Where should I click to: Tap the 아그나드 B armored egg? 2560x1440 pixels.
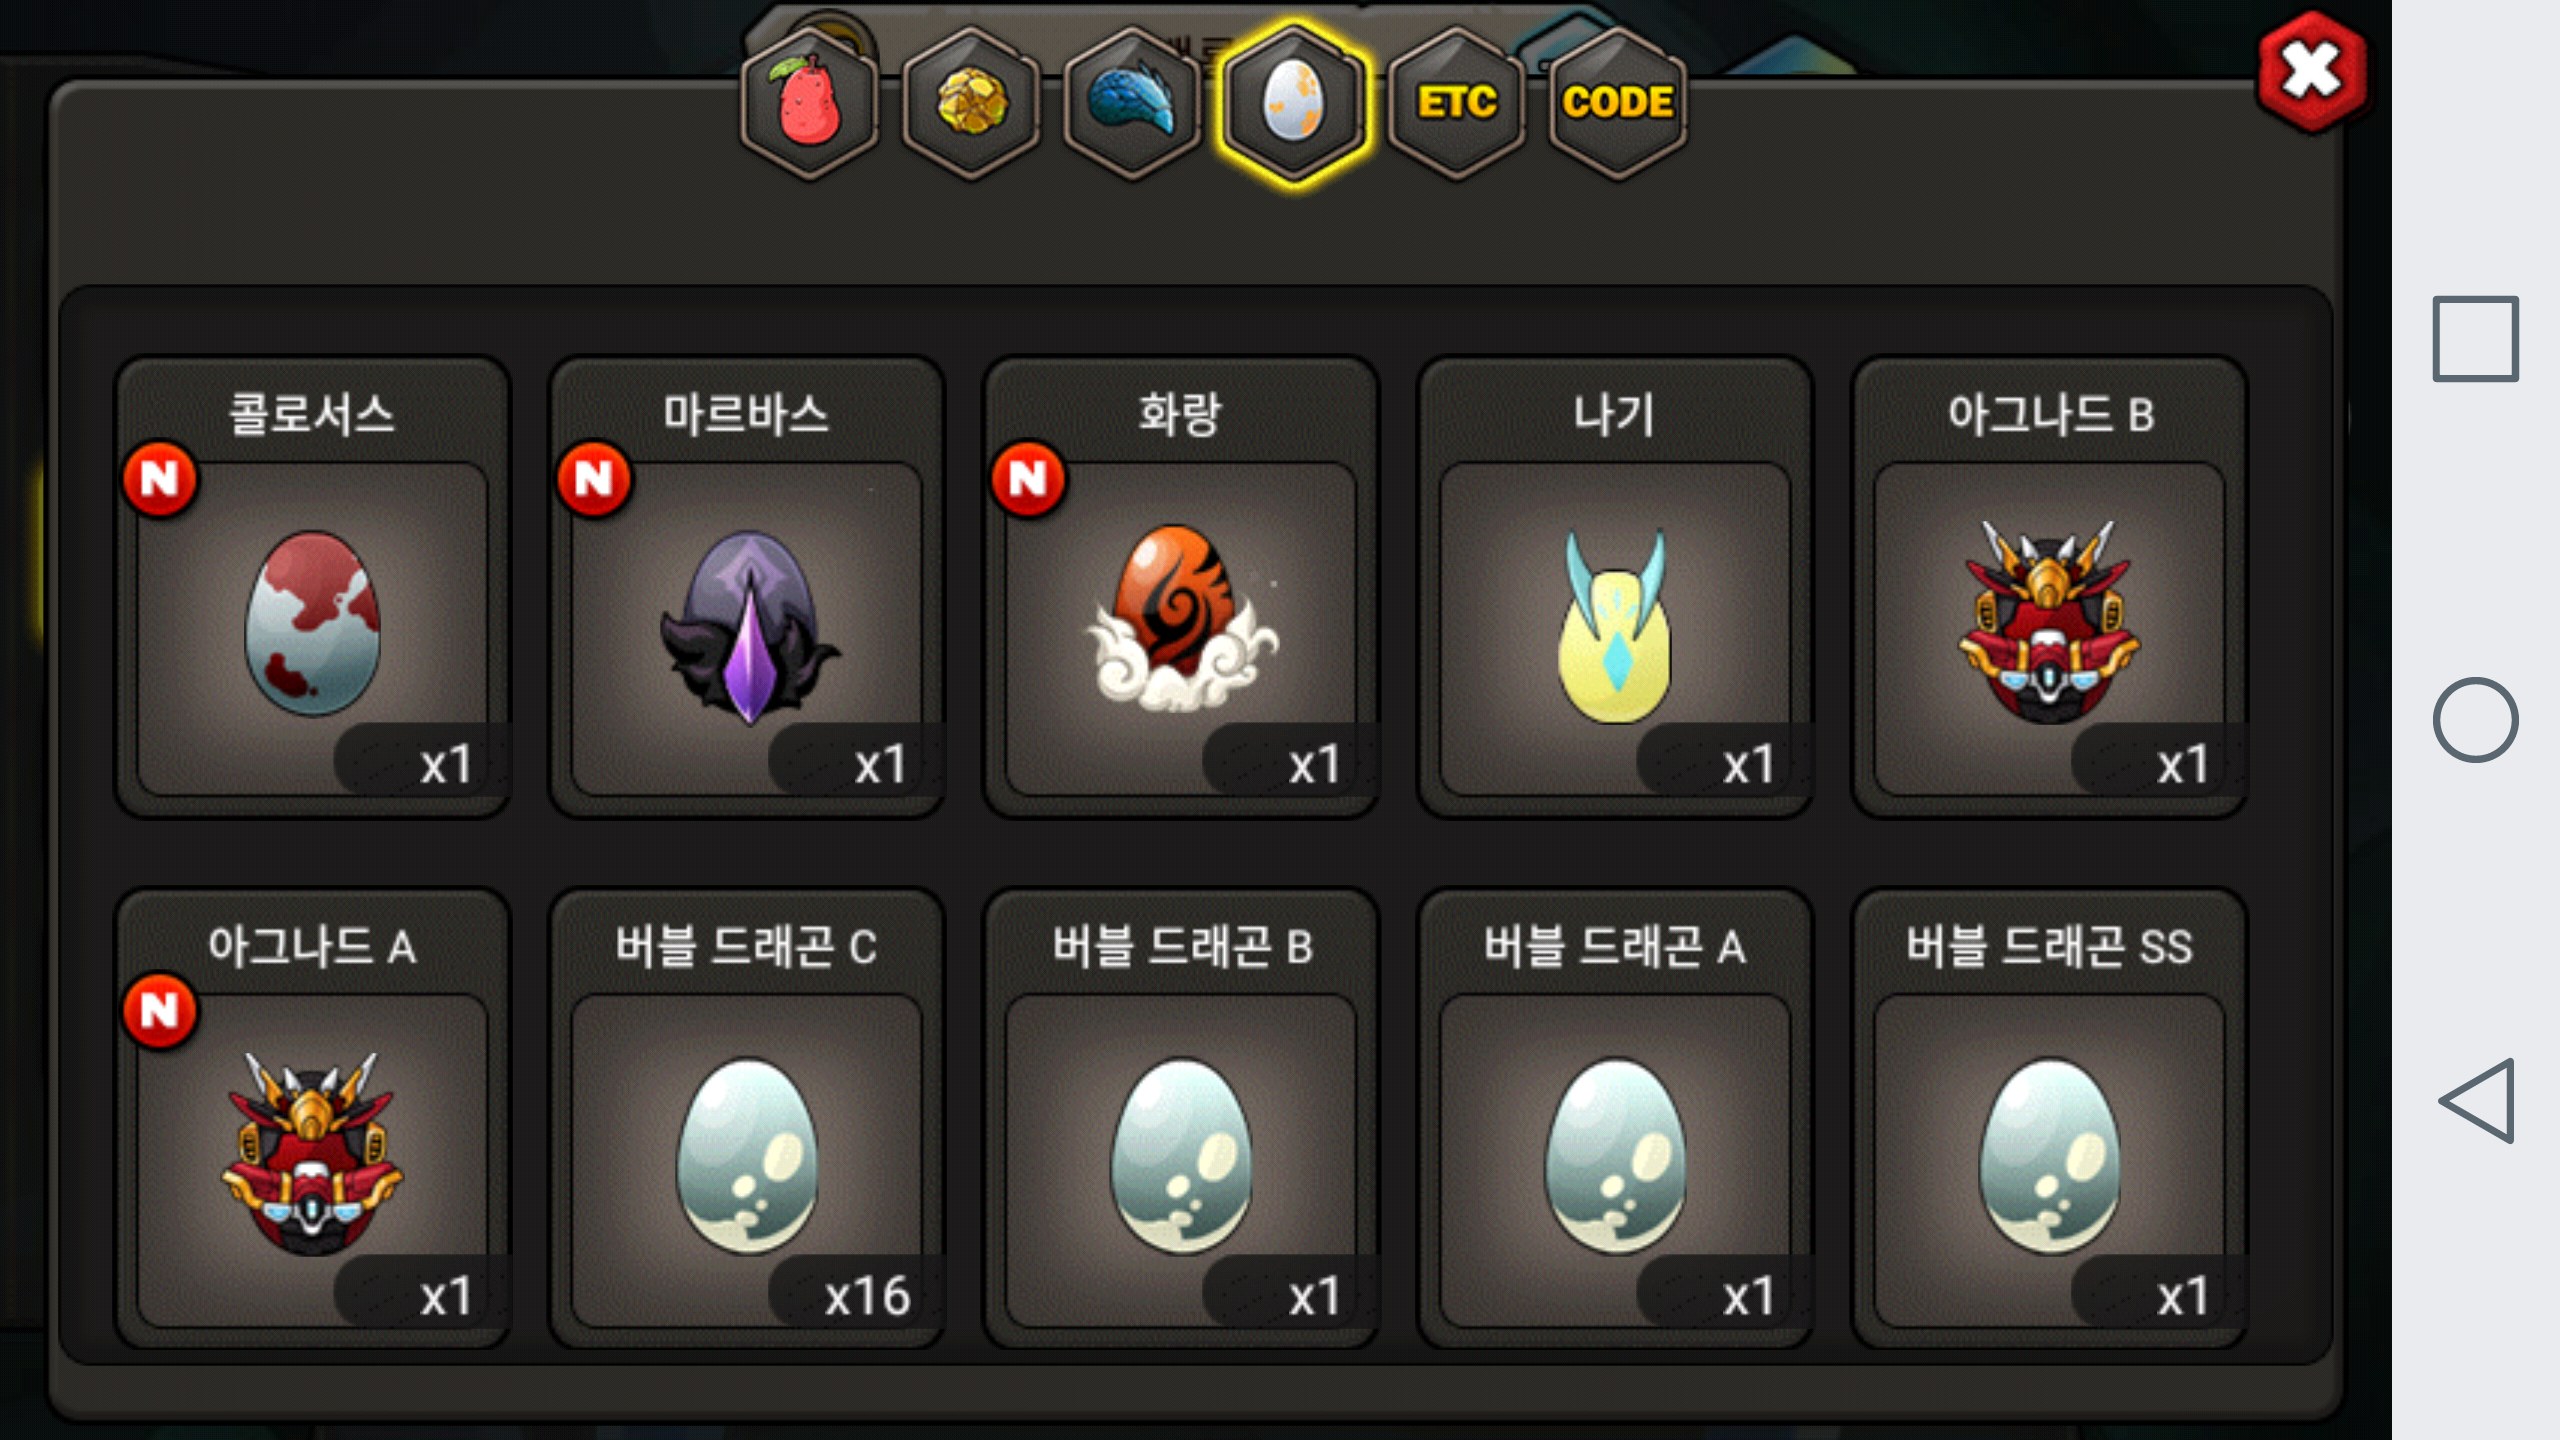(x=2049, y=588)
